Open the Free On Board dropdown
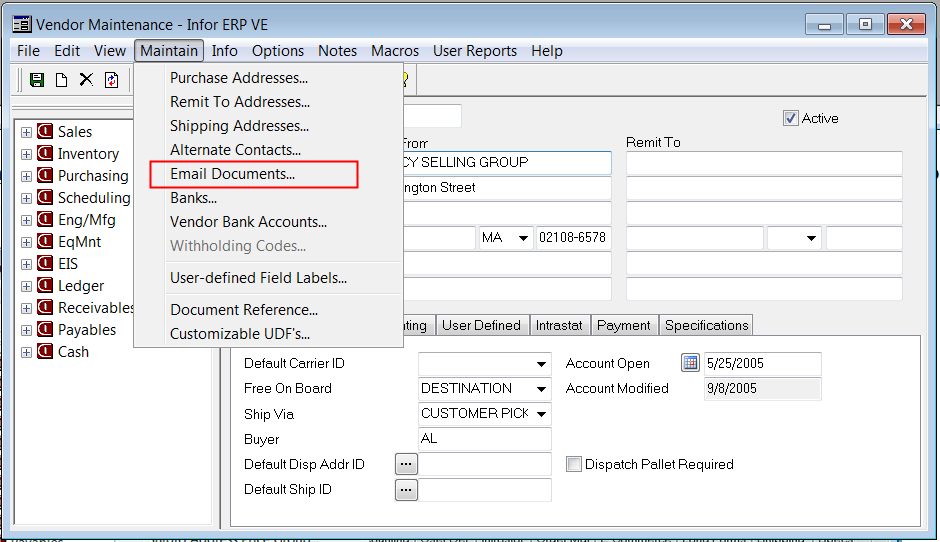 point(541,389)
